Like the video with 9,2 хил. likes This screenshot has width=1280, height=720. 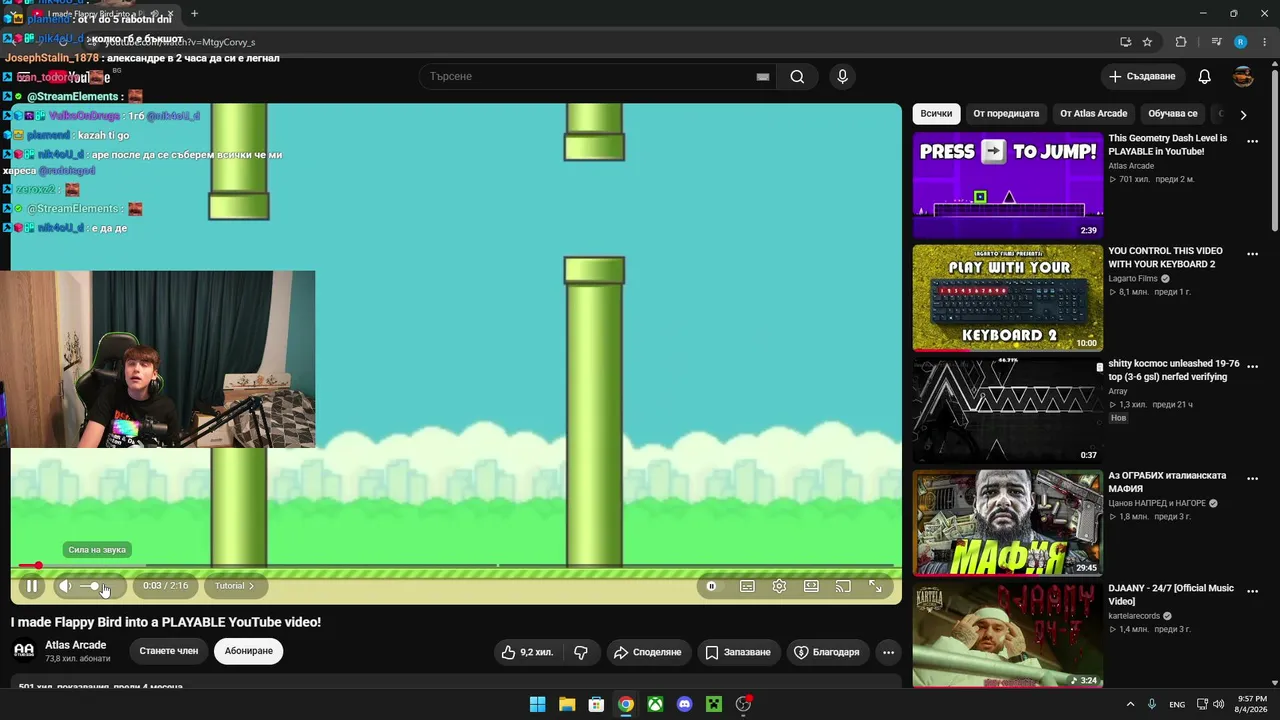coord(527,652)
